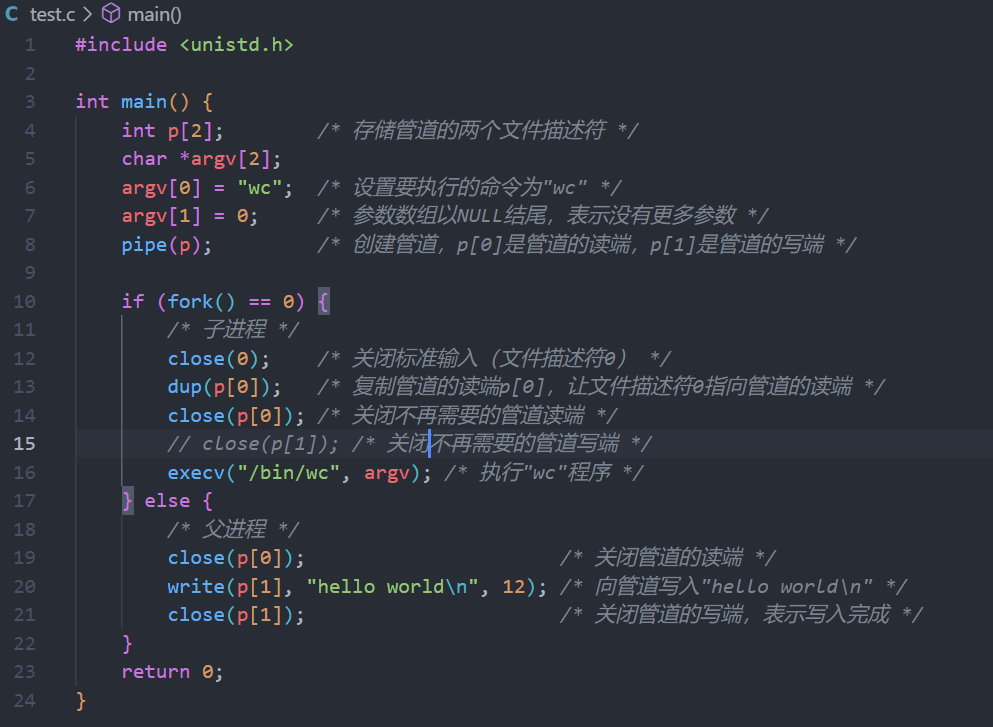This screenshot has height=727, width=993.
Task: Open the test.c breadcrumb dropdown
Action: (50, 15)
